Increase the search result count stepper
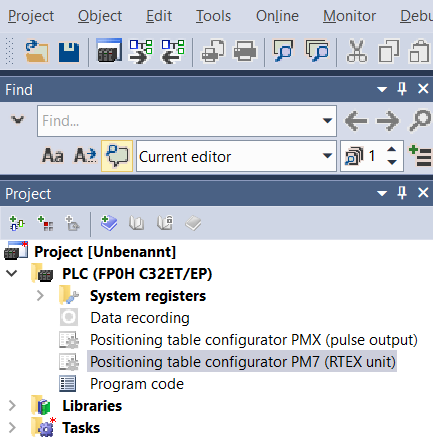Screen dimensions: 433x438 tap(392, 150)
